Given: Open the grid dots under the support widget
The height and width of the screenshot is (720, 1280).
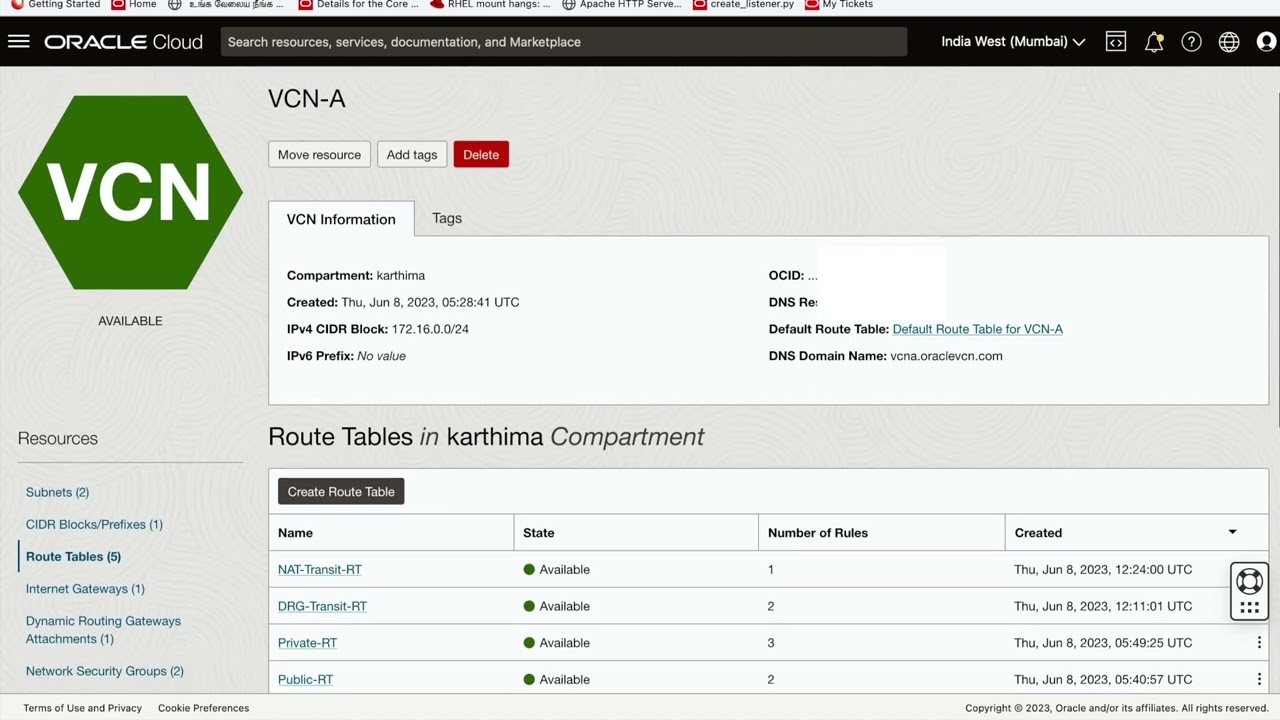Looking at the screenshot, I should [x=1249, y=607].
